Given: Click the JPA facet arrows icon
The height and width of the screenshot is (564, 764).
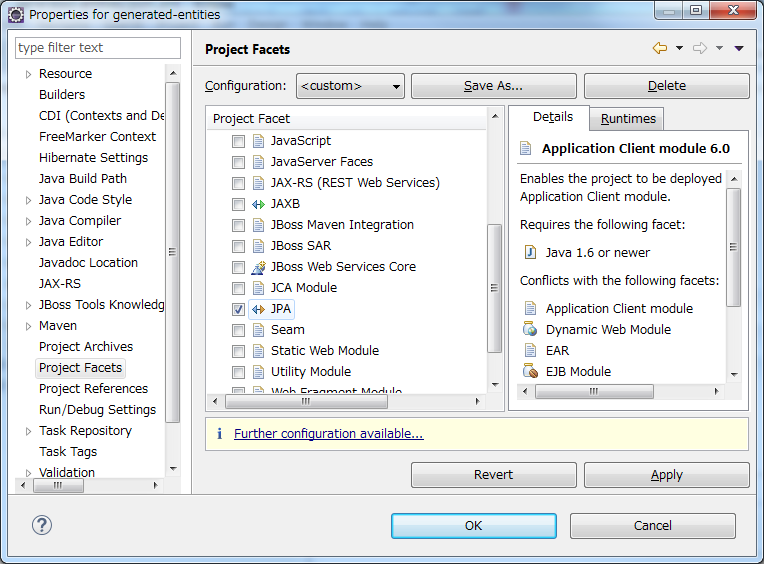Looking at the screenshot, I should tap(258, 309).
